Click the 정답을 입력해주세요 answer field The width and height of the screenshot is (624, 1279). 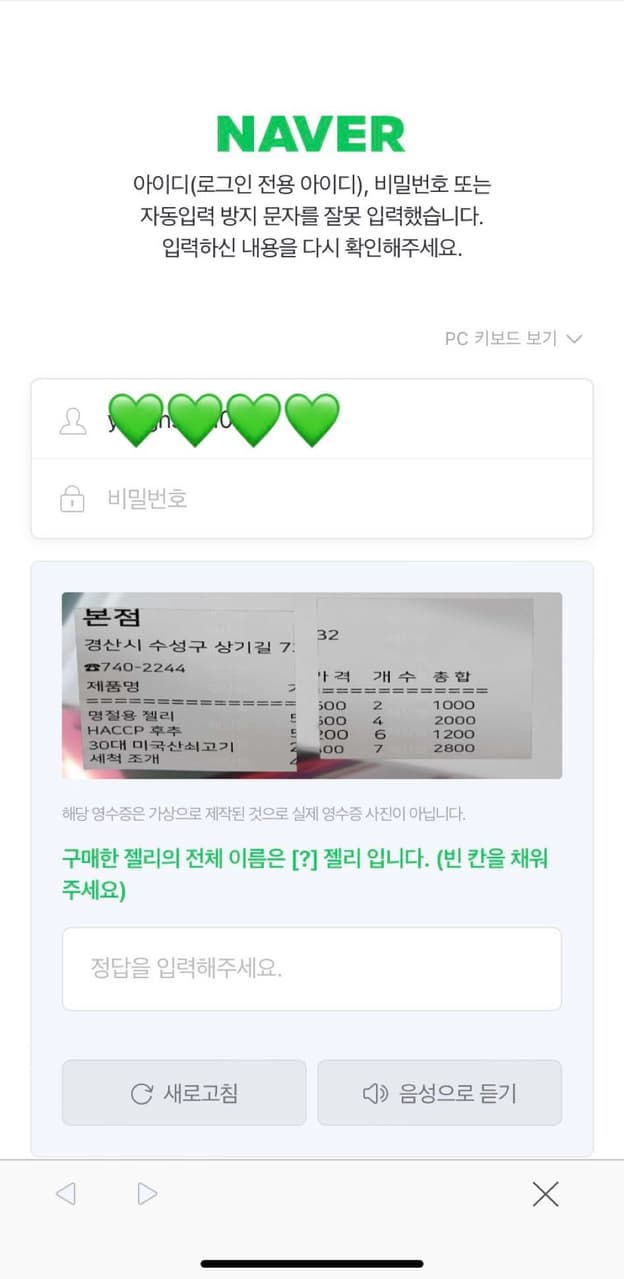[x=311, y=968]
